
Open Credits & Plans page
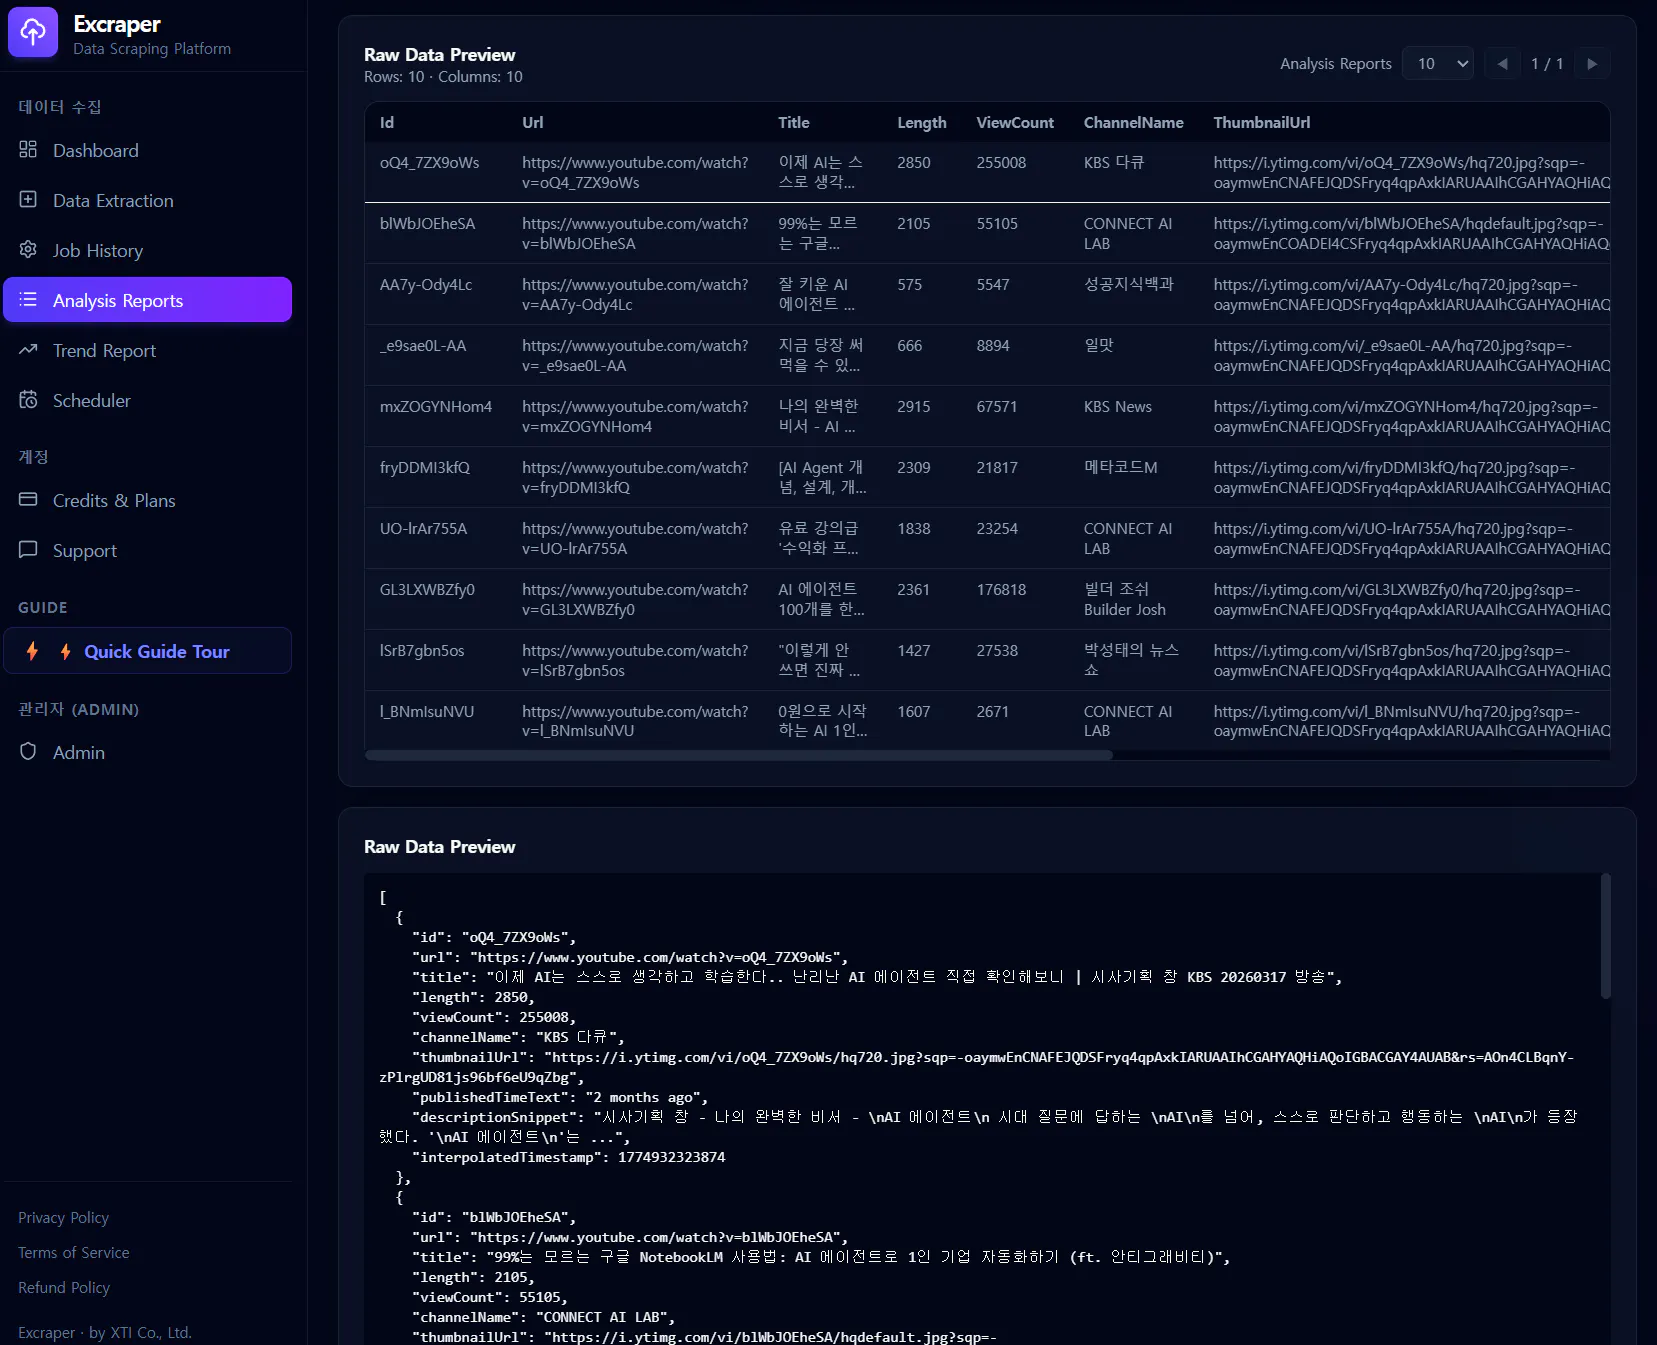(148, 500)
